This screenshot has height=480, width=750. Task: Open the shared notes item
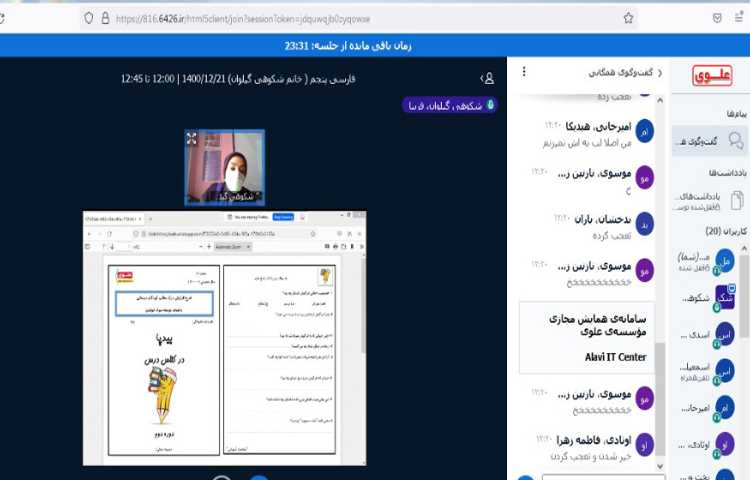710,201
